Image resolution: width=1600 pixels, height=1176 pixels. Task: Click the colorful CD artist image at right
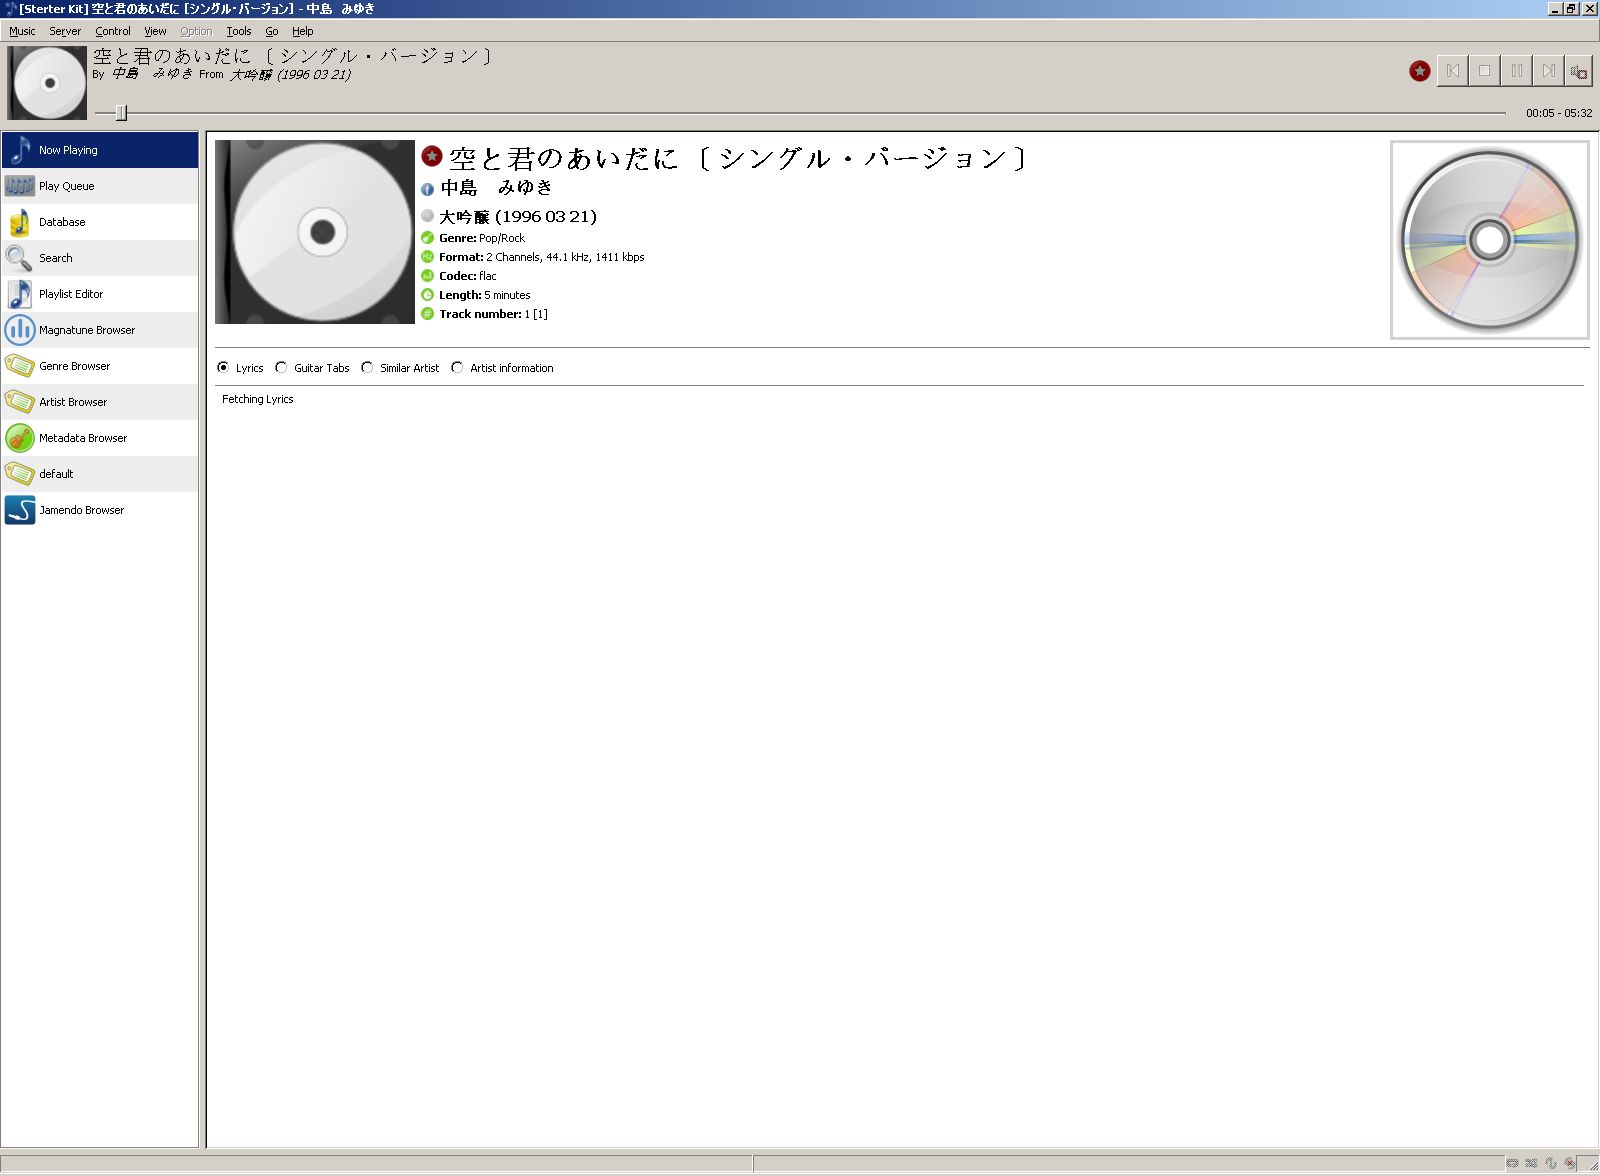coord(1490,240)
